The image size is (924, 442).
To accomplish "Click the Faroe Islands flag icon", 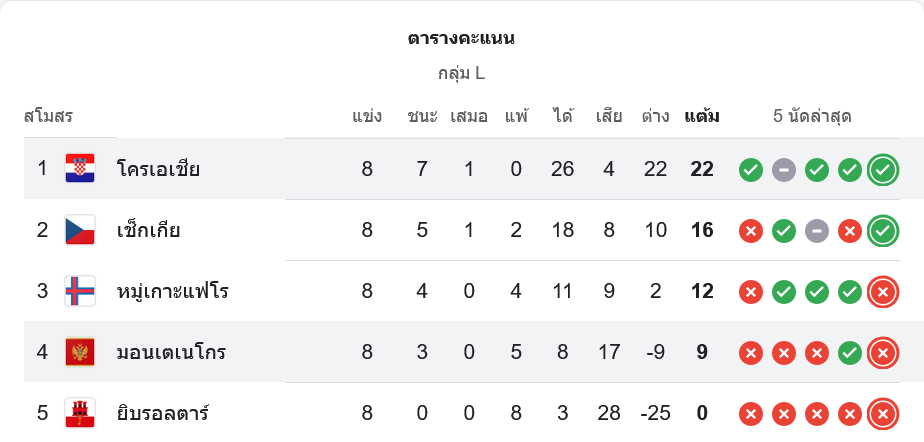I will pos(80,291).
